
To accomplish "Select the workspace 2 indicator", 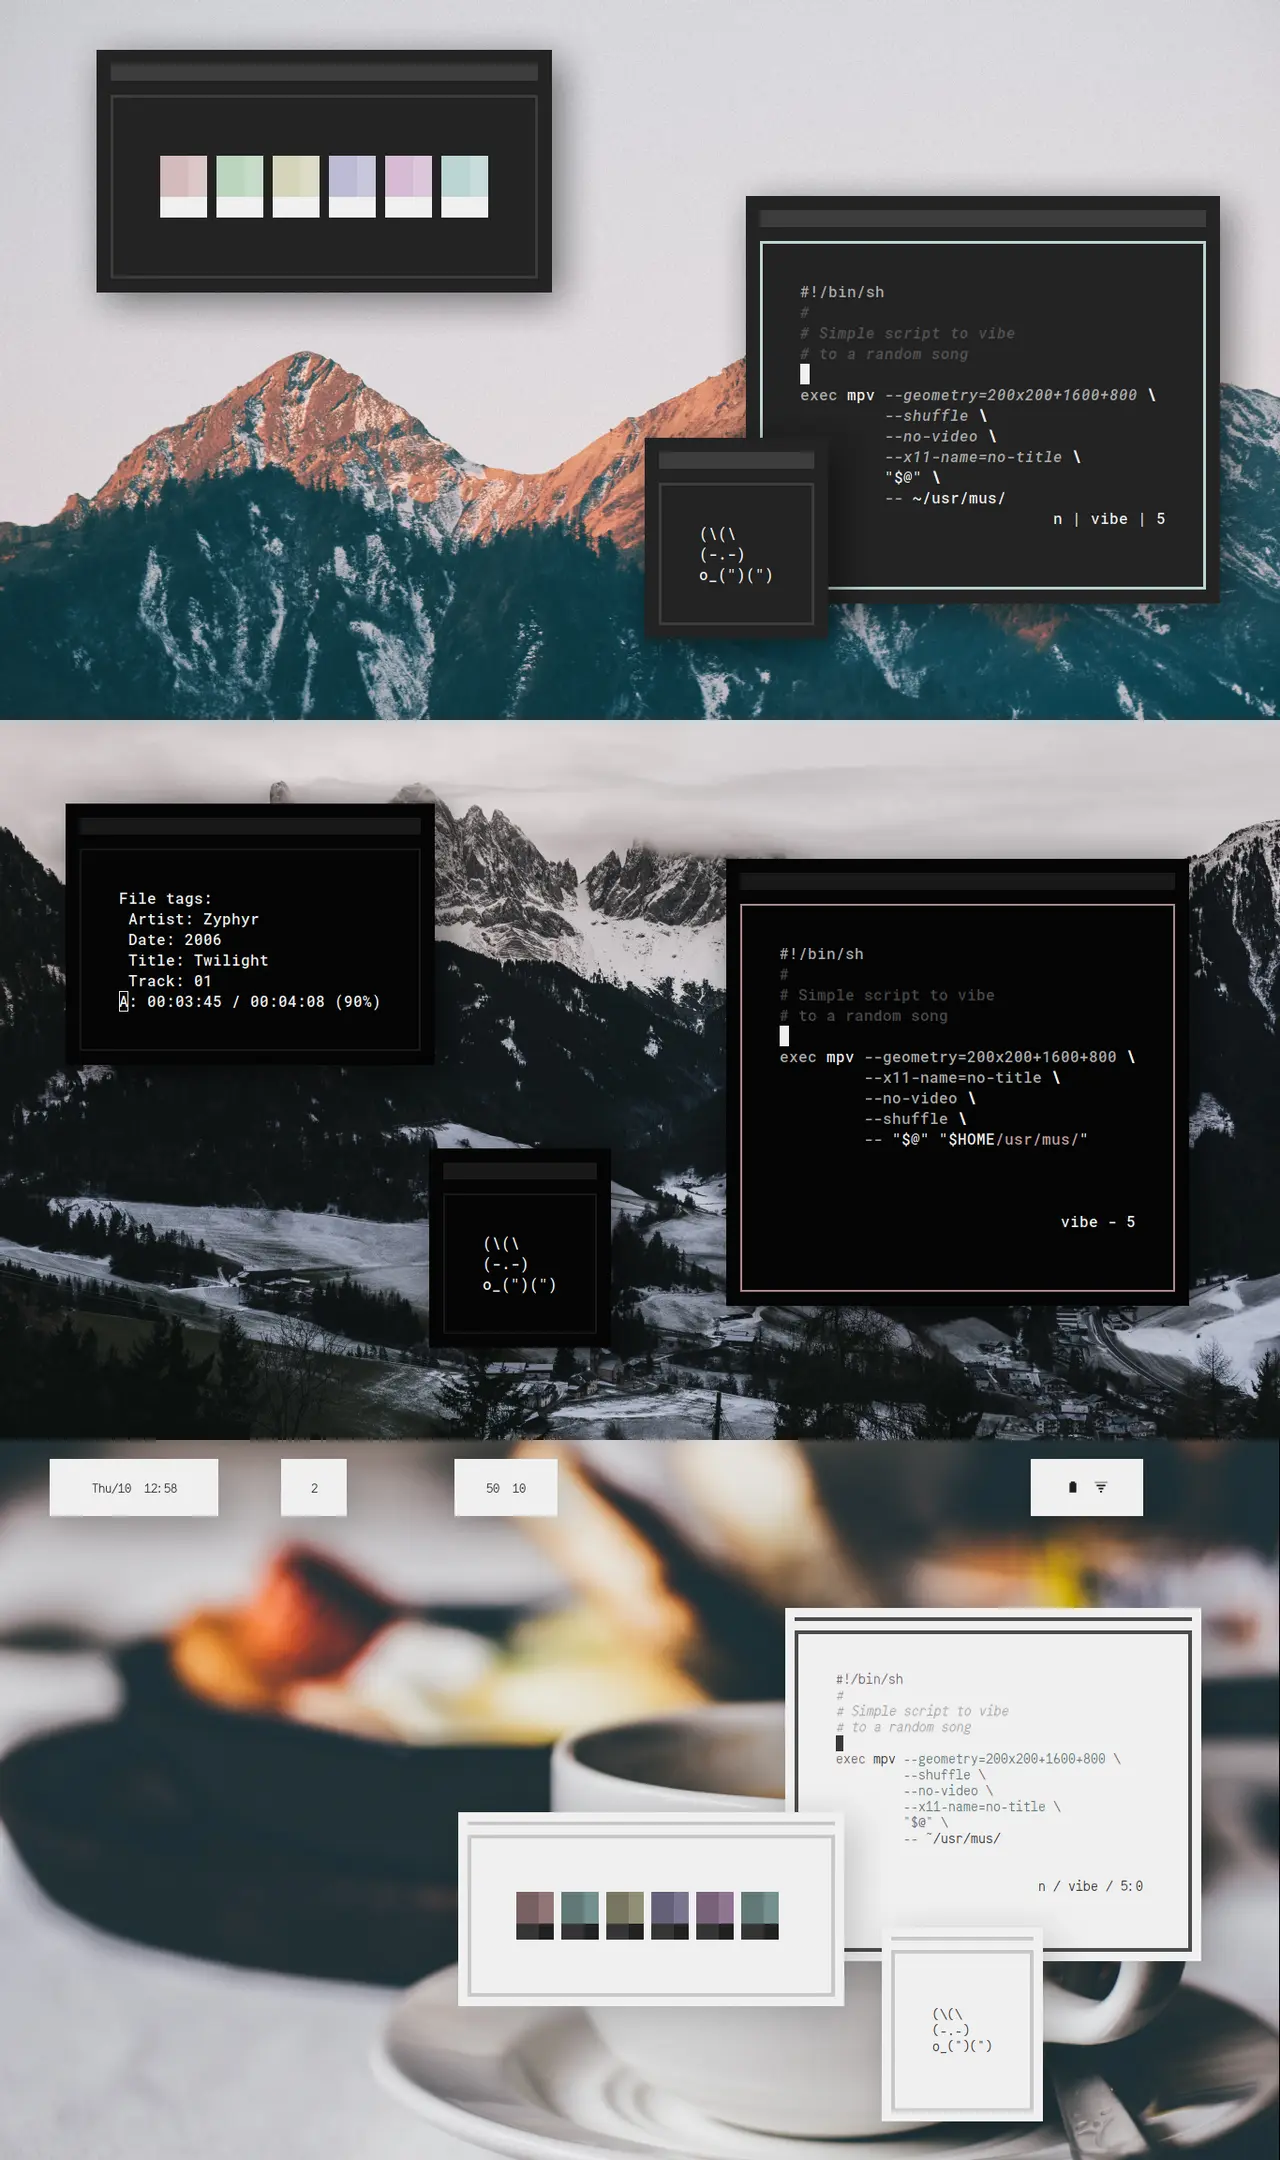I will coord(314,1487).
